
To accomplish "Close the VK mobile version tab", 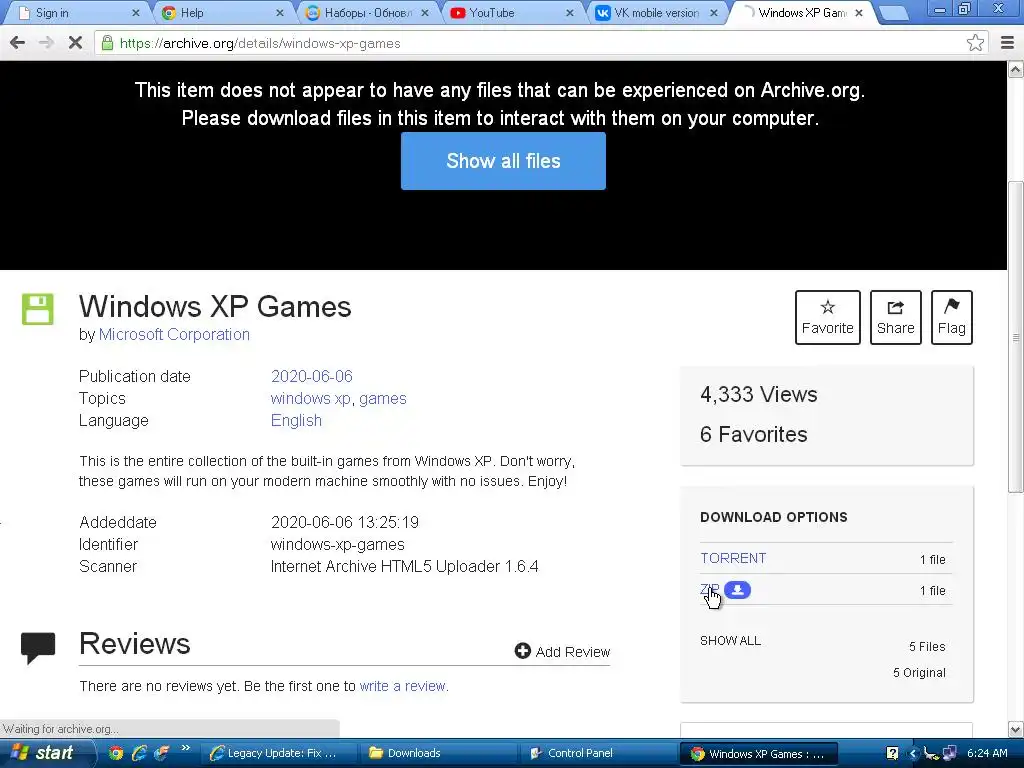I will pos(714,12).
